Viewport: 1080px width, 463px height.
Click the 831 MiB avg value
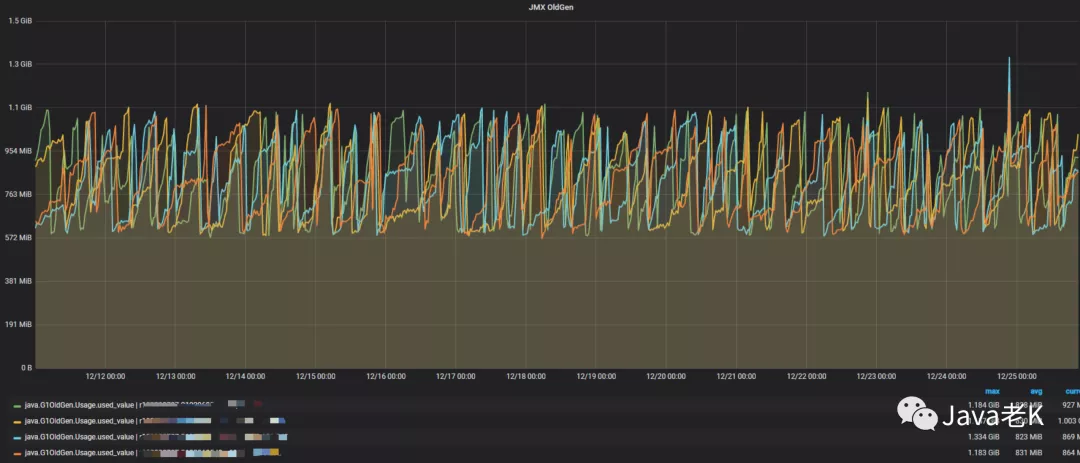[x=1030, y=453]
